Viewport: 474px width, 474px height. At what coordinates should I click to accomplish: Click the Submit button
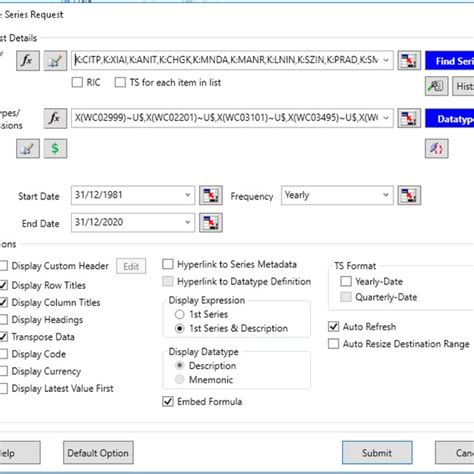pos(377,453)
